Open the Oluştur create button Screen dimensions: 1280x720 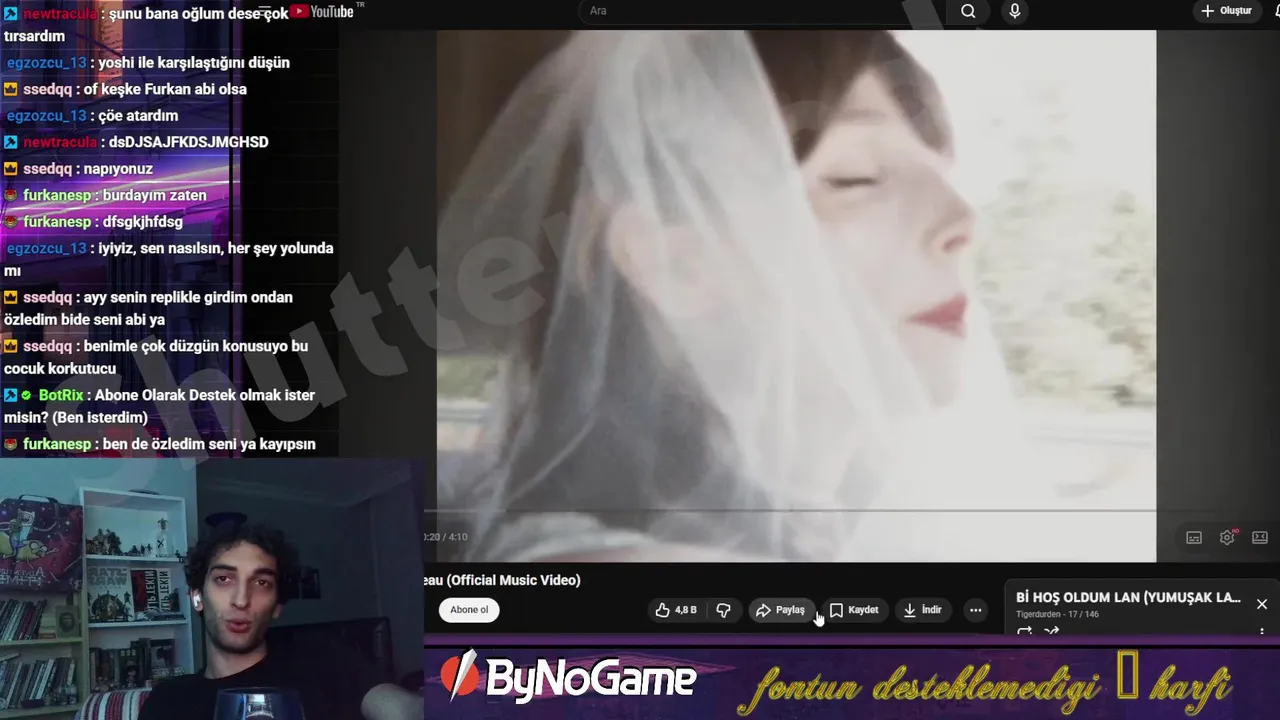(1226, 11)
